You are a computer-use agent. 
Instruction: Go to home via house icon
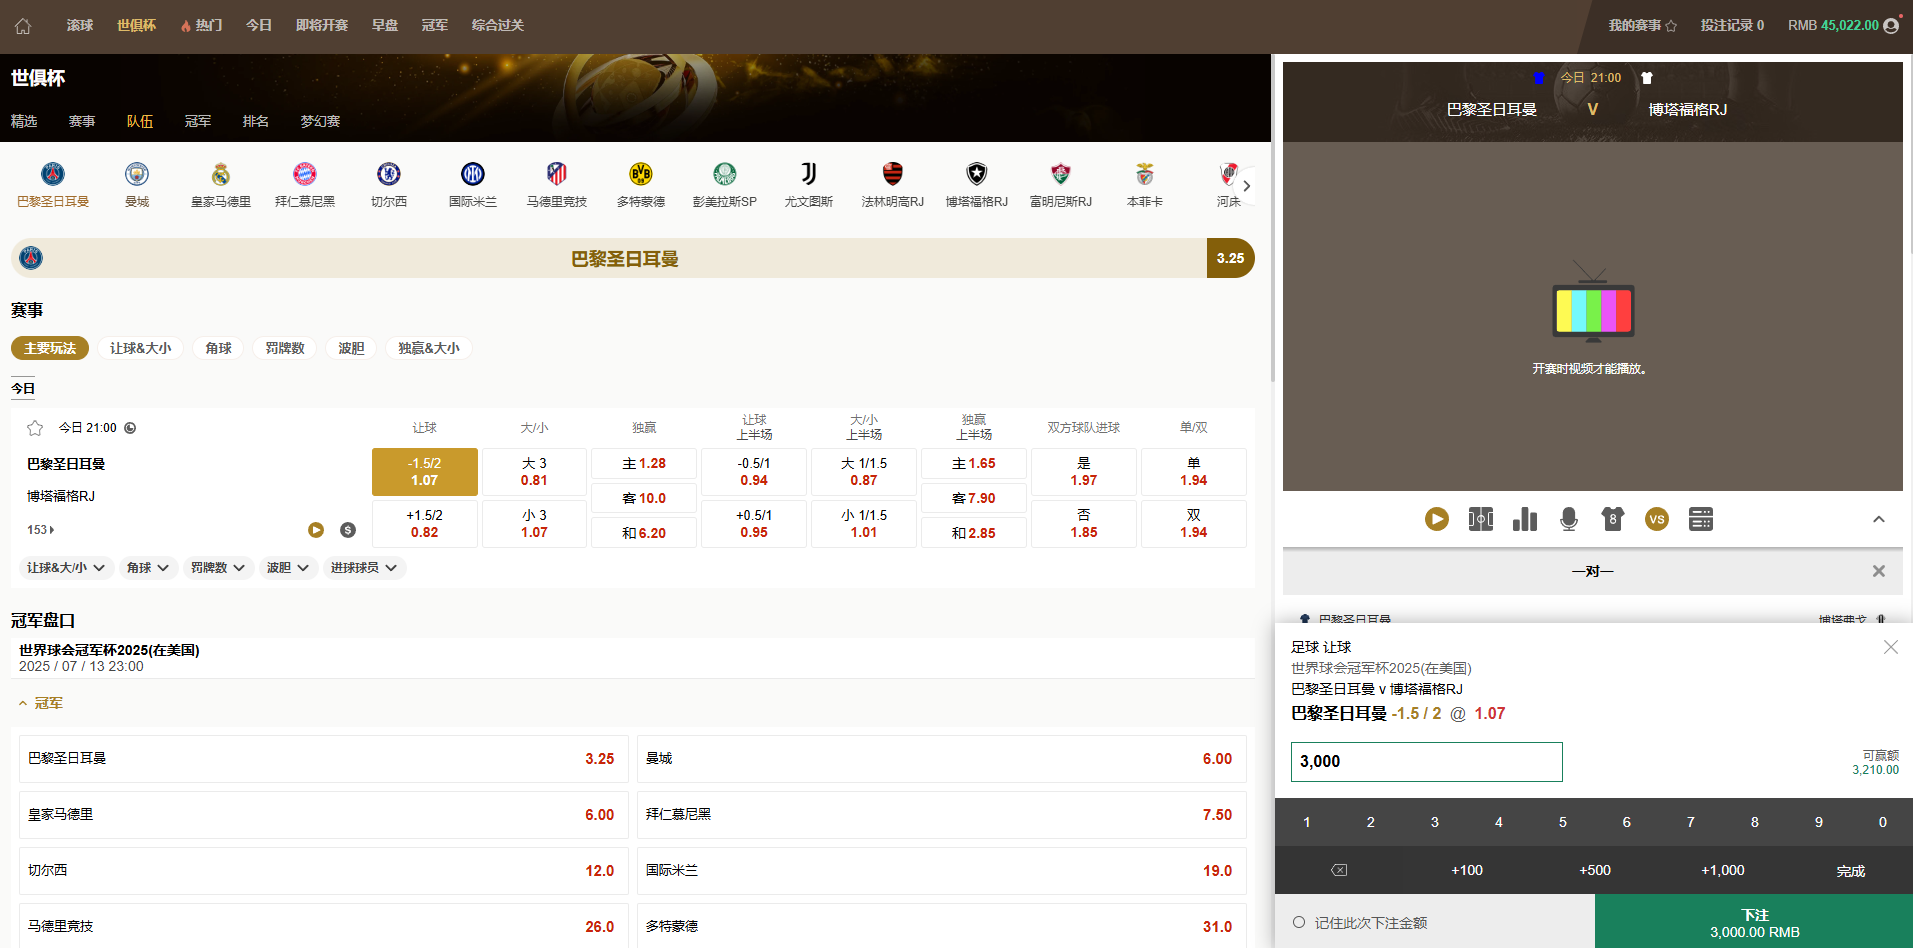(x=23, y=26)
